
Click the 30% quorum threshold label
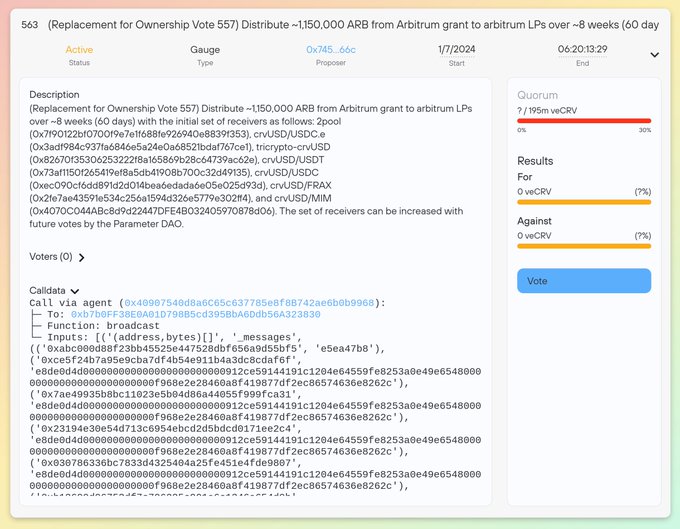point(644,130)
